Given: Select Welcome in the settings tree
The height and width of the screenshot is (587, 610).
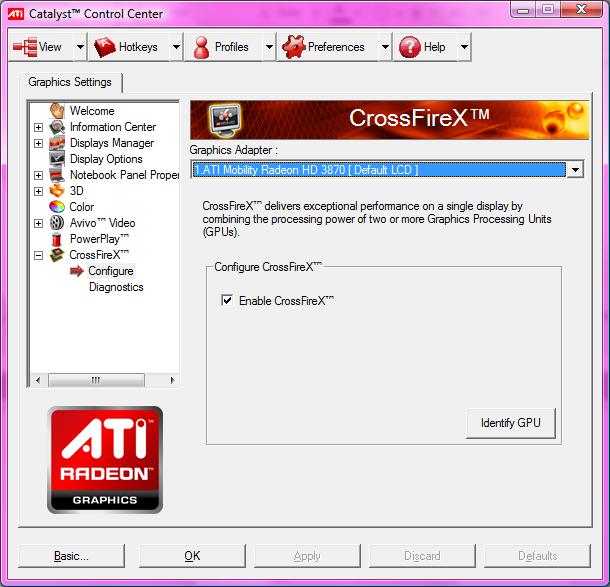Looking at the screenshot, I should tap(92, 111).
